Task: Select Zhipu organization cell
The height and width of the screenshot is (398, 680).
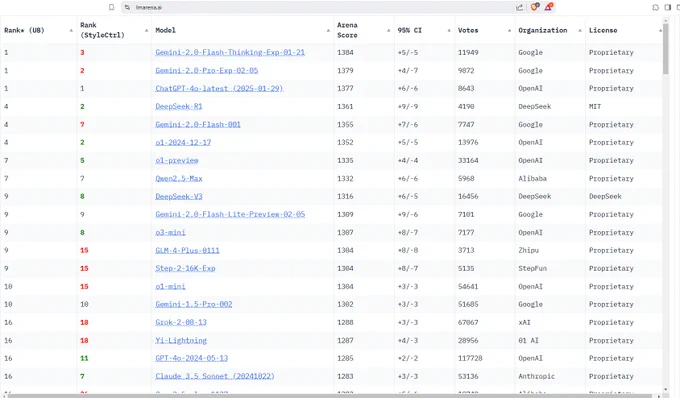Action: (x=528, y=251)
